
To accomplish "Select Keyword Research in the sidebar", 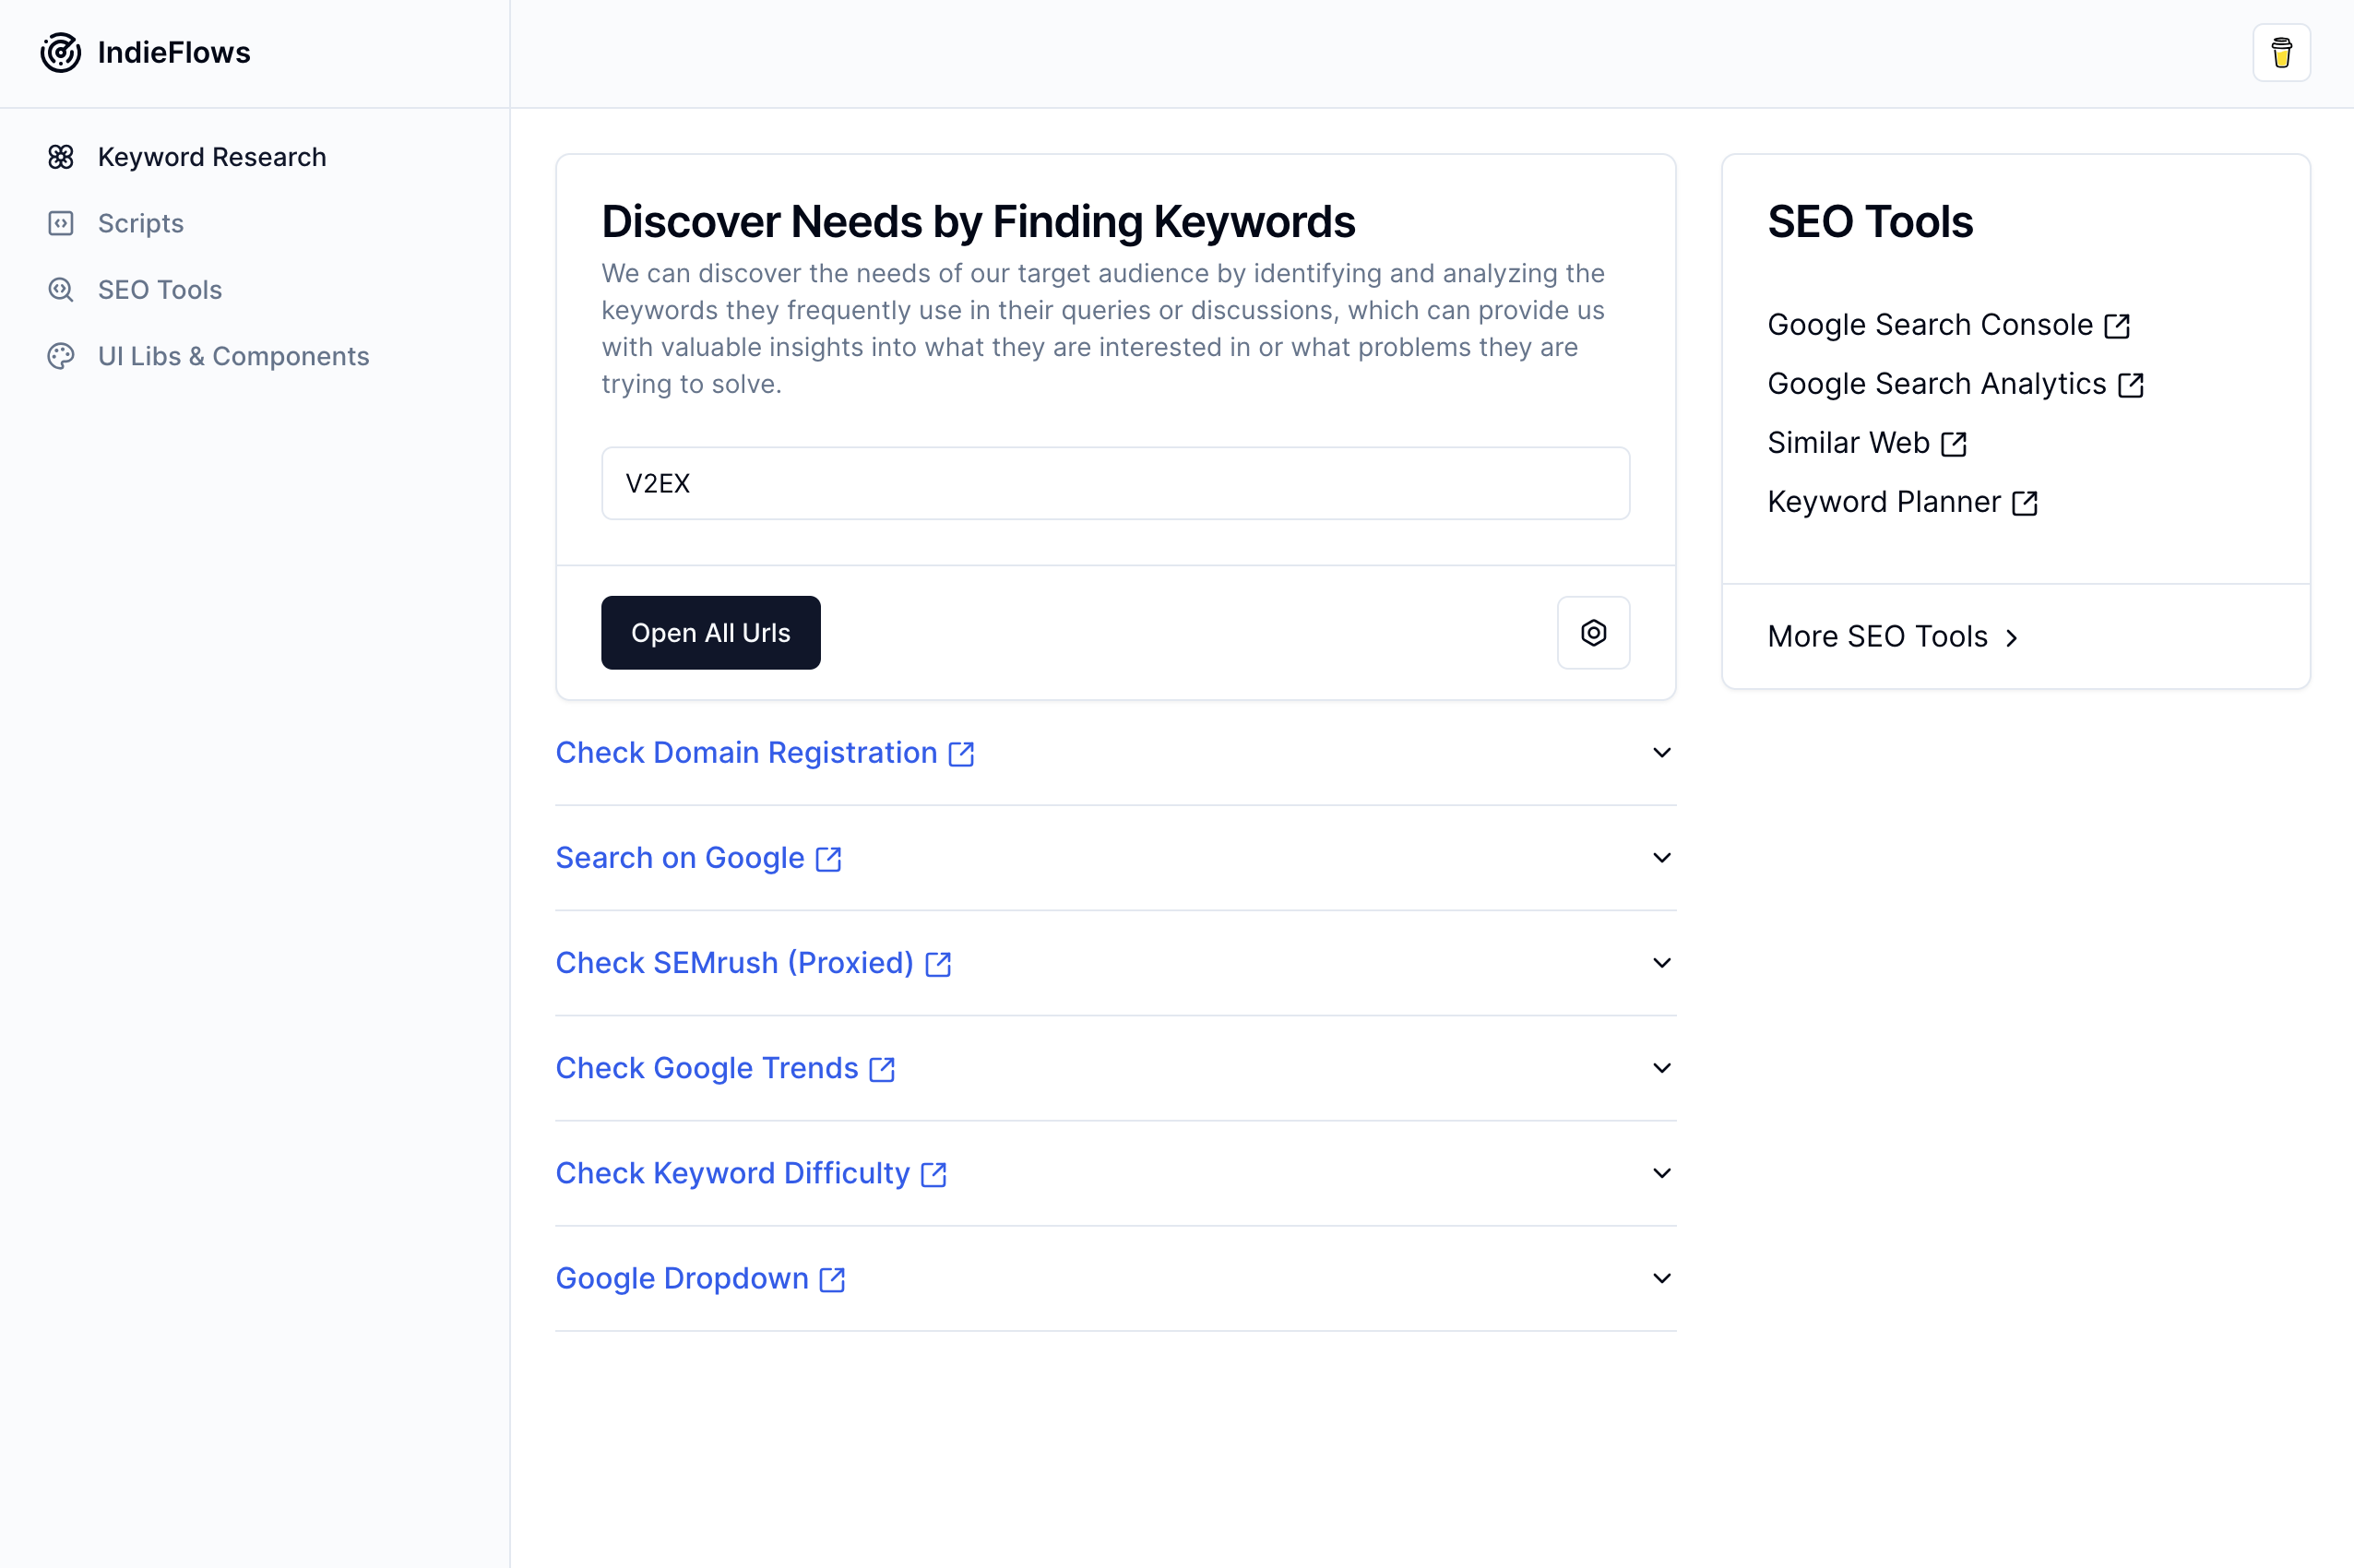I will coord(211,157).
